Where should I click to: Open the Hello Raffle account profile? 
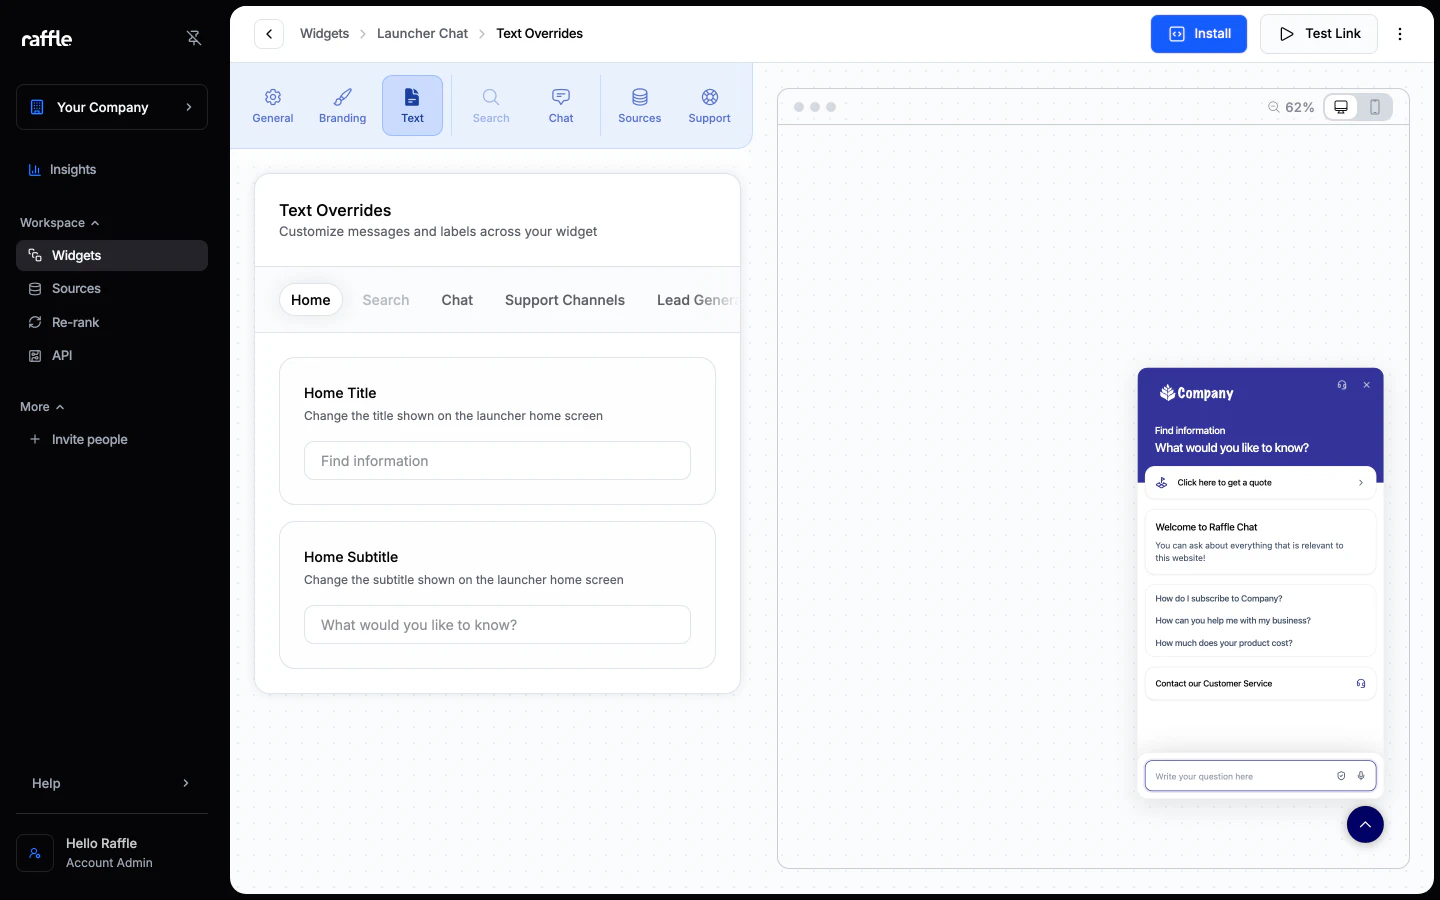112,853
